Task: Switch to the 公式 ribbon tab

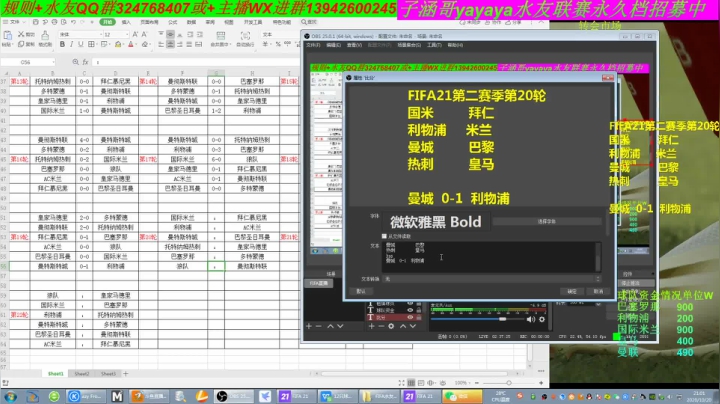Action: pos(173,22)
